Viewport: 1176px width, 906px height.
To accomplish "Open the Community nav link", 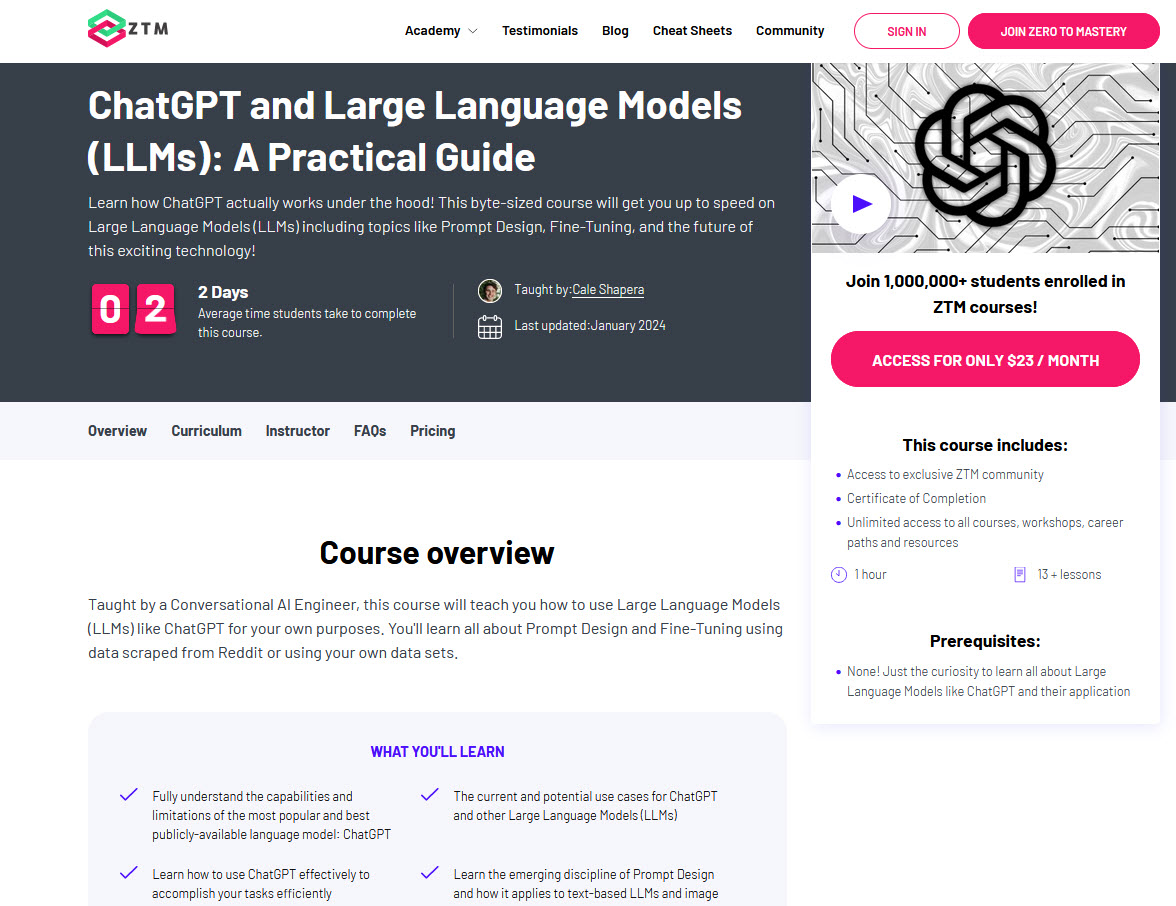I will (790, 31).
